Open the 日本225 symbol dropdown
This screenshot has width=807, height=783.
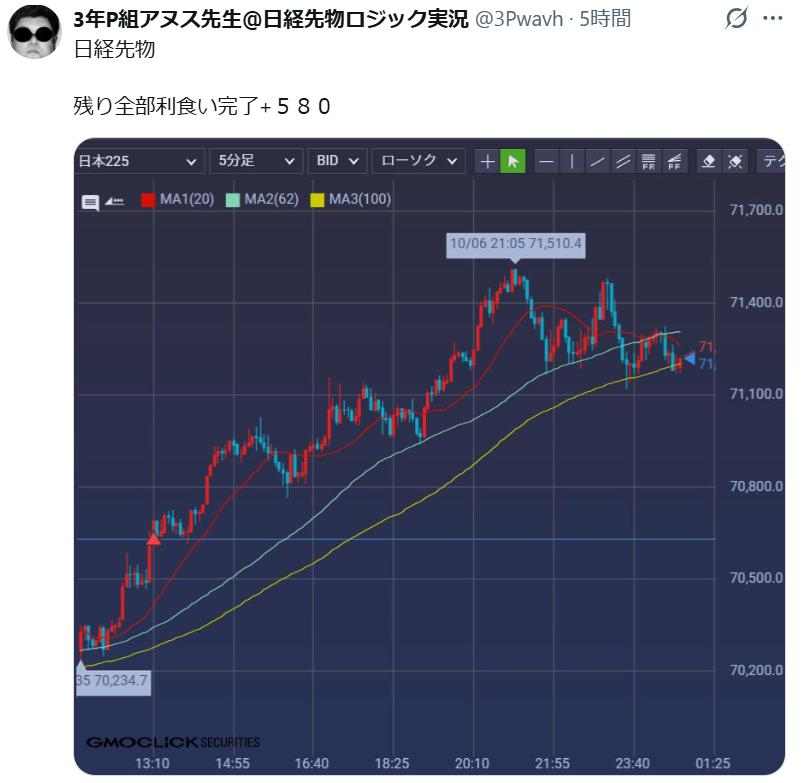pos(139,161)
